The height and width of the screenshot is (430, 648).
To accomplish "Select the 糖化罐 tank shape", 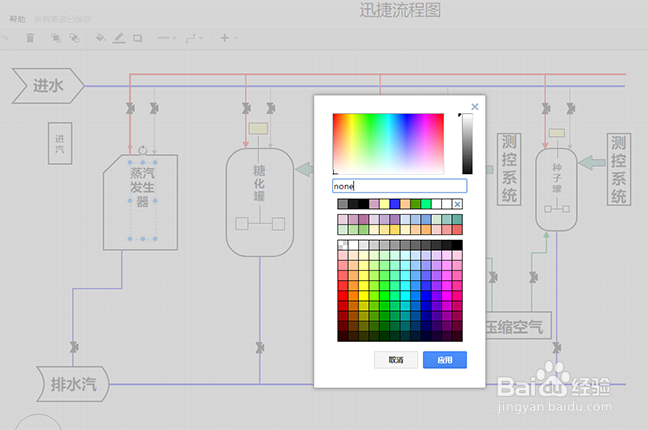I will pos(260,202).
